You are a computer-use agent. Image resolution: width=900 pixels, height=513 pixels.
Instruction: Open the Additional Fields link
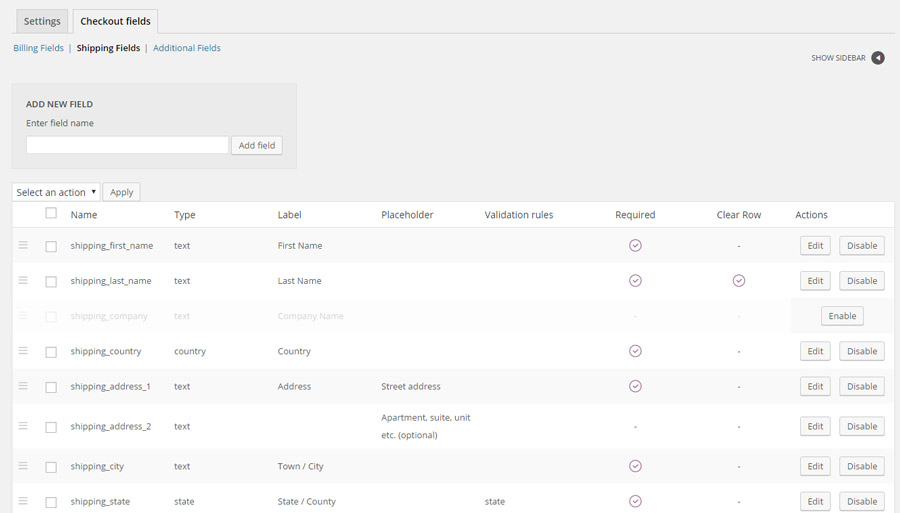tap(187, 48)
